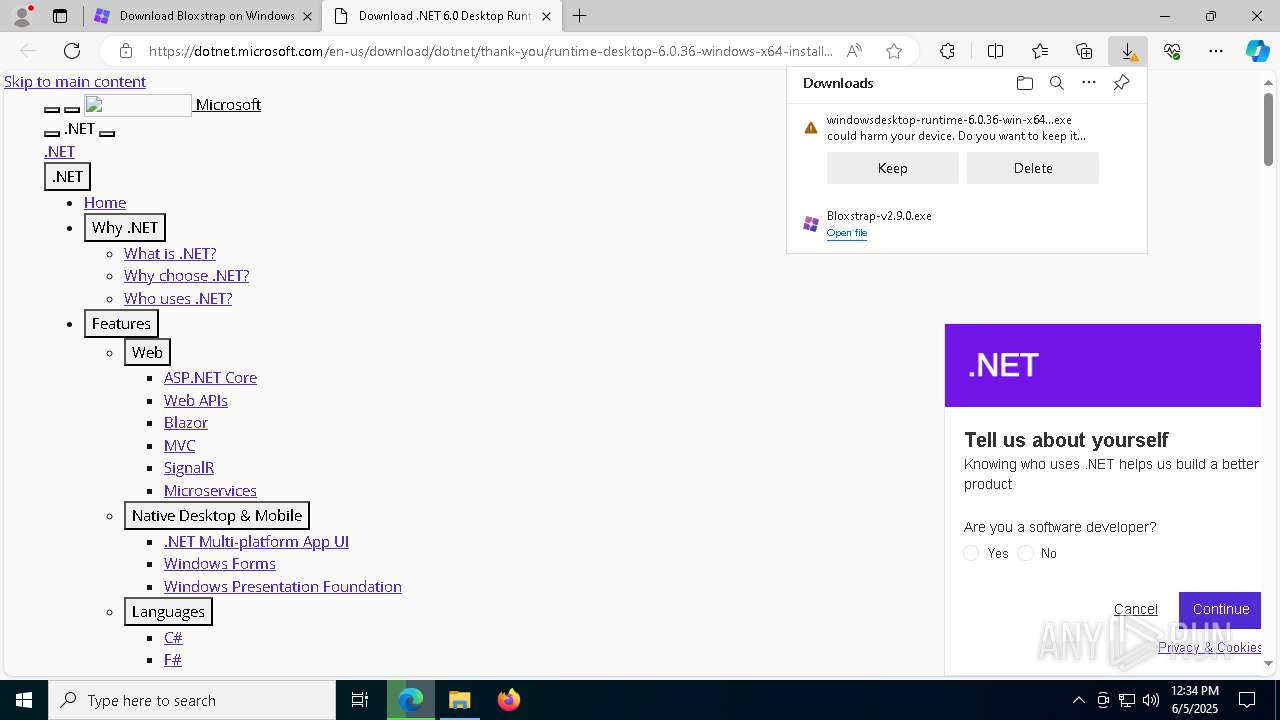Click the address bar URL field
The height and width of the screenshot is (720, 1280).
point(490,51)
